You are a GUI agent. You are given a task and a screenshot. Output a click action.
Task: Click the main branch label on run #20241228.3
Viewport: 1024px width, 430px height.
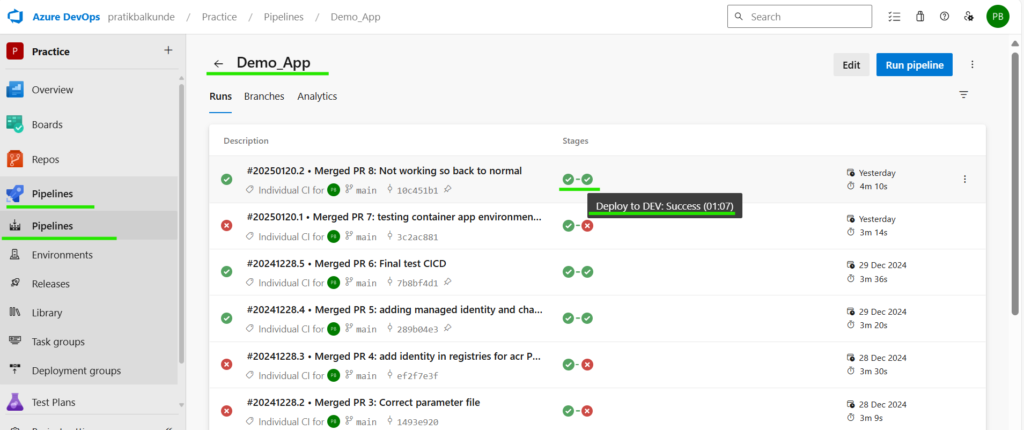coord(366,376)
